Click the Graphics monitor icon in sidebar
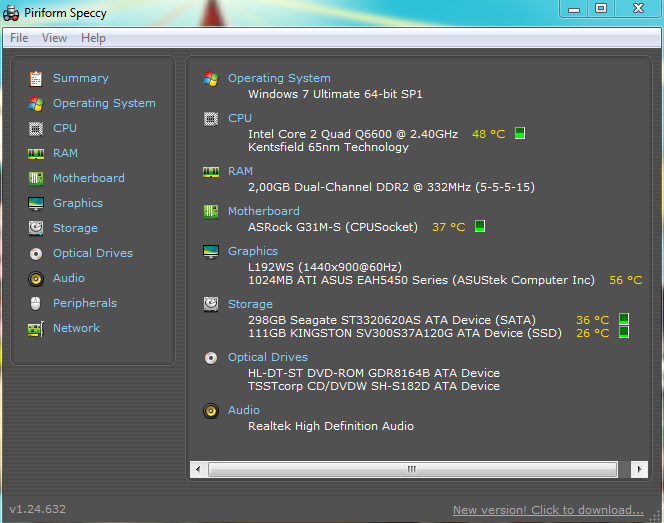 click(36, 203)
